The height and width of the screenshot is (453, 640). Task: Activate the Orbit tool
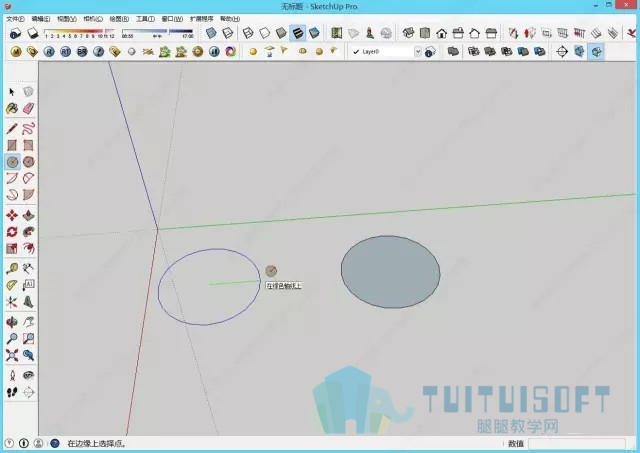(12, 322)
